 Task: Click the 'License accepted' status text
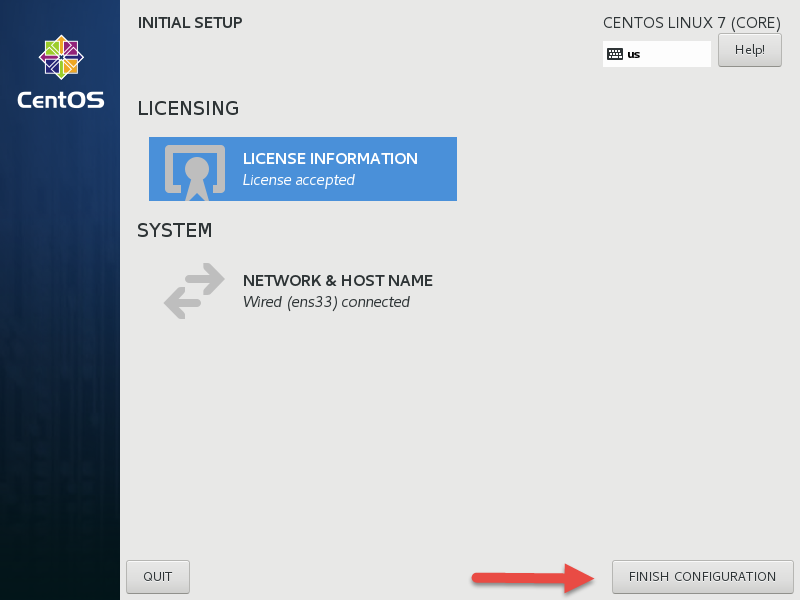[298, 180]
